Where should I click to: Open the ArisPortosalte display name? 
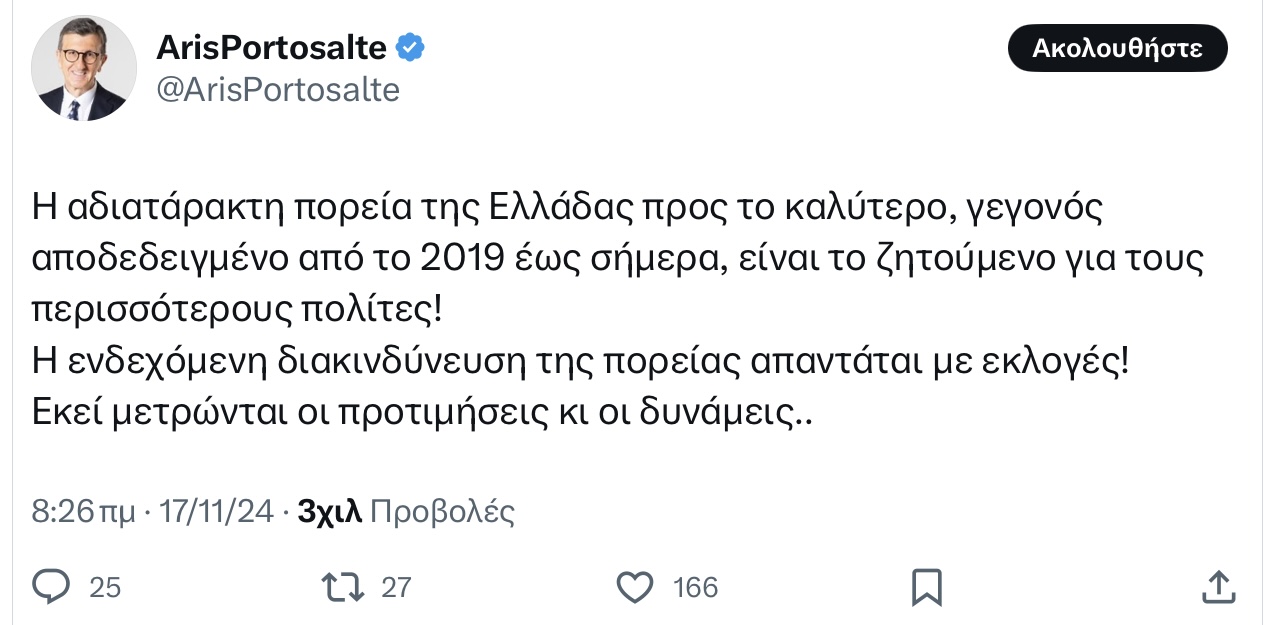tap(271, 47)
